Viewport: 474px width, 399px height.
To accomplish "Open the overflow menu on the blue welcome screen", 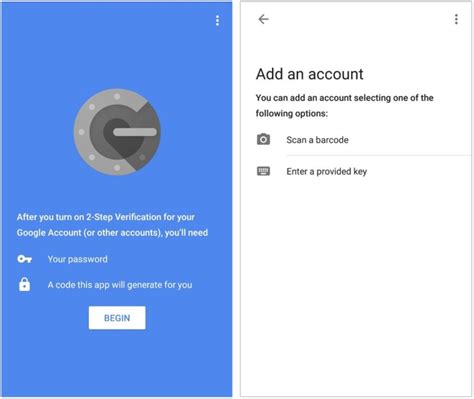I will click(217, 21).
